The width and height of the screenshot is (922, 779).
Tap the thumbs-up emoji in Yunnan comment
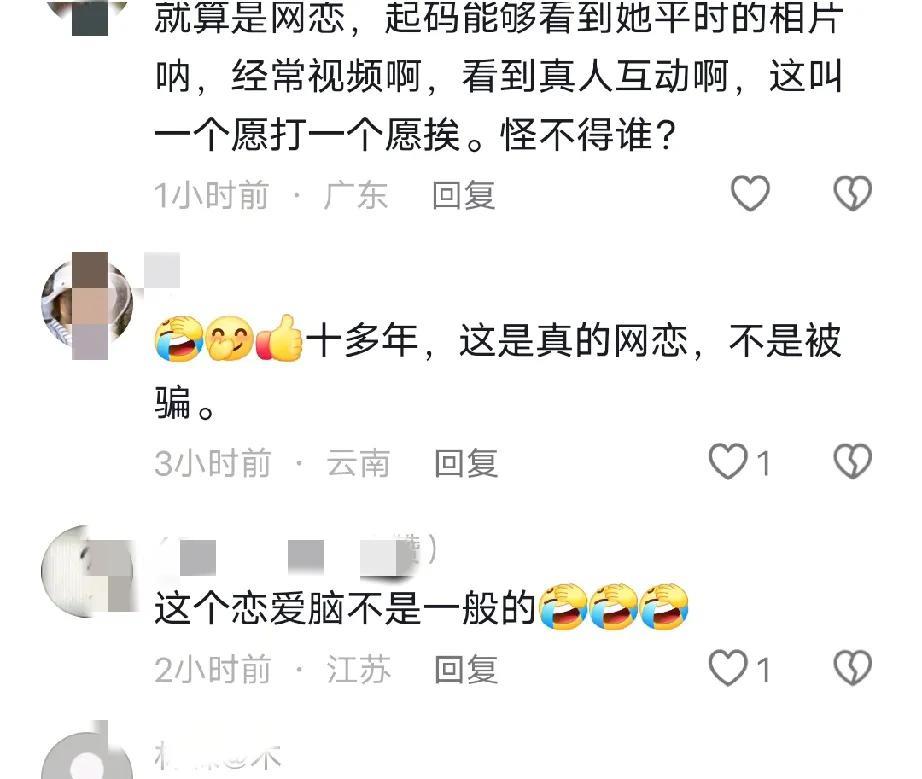click(x=279, y=338)
